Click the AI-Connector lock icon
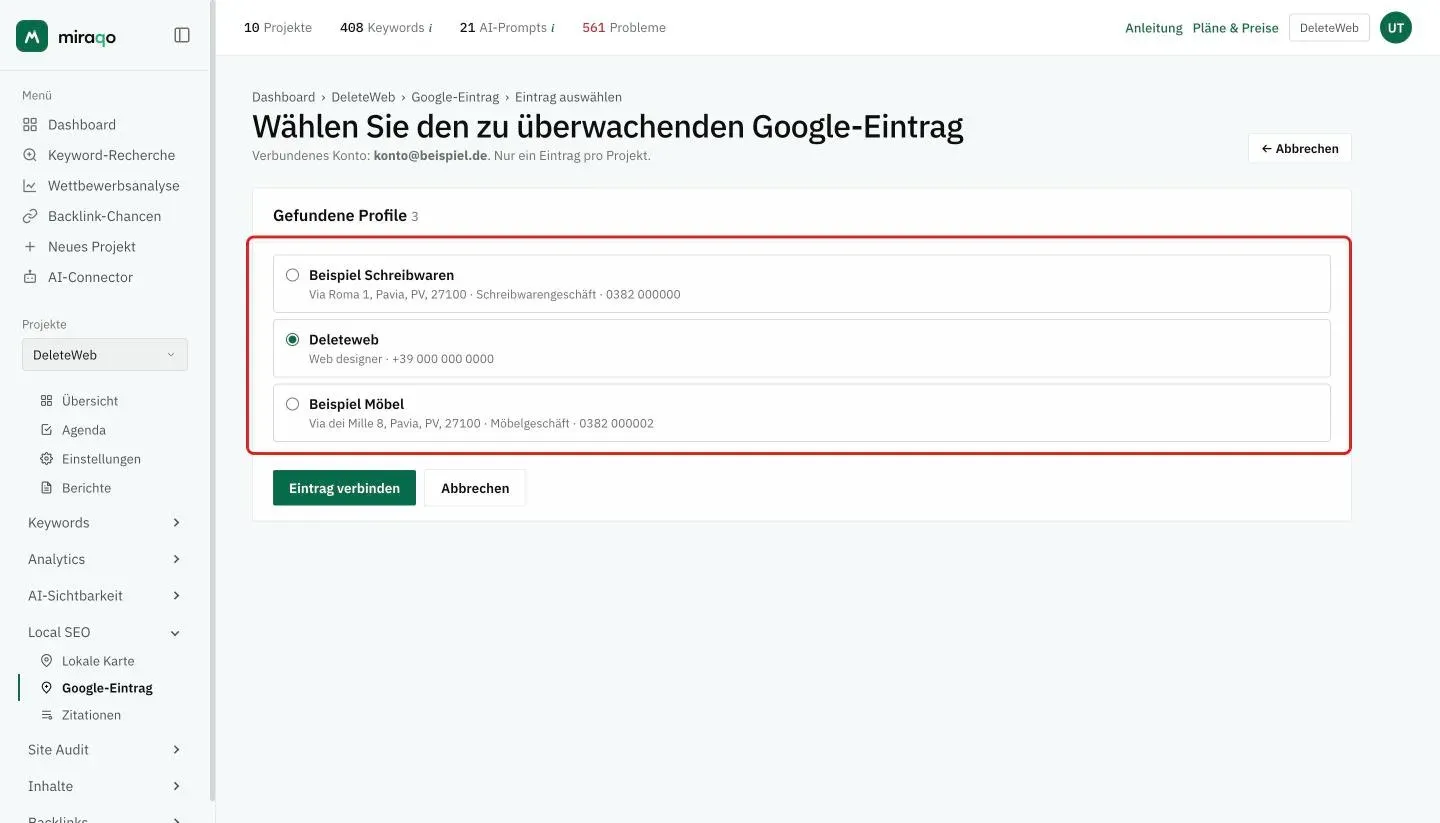The height and width of the screenshot is (823, 1440). [30, 277]
